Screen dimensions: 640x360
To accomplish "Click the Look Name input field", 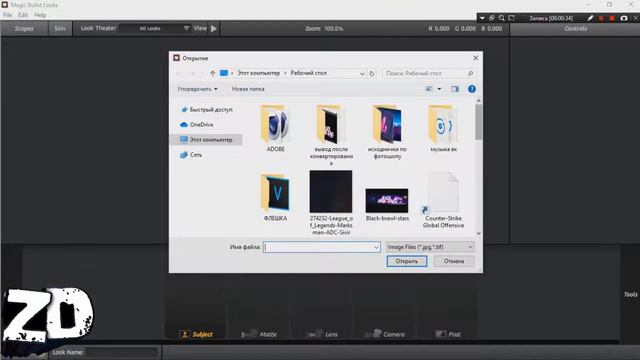I will point(122,352).
